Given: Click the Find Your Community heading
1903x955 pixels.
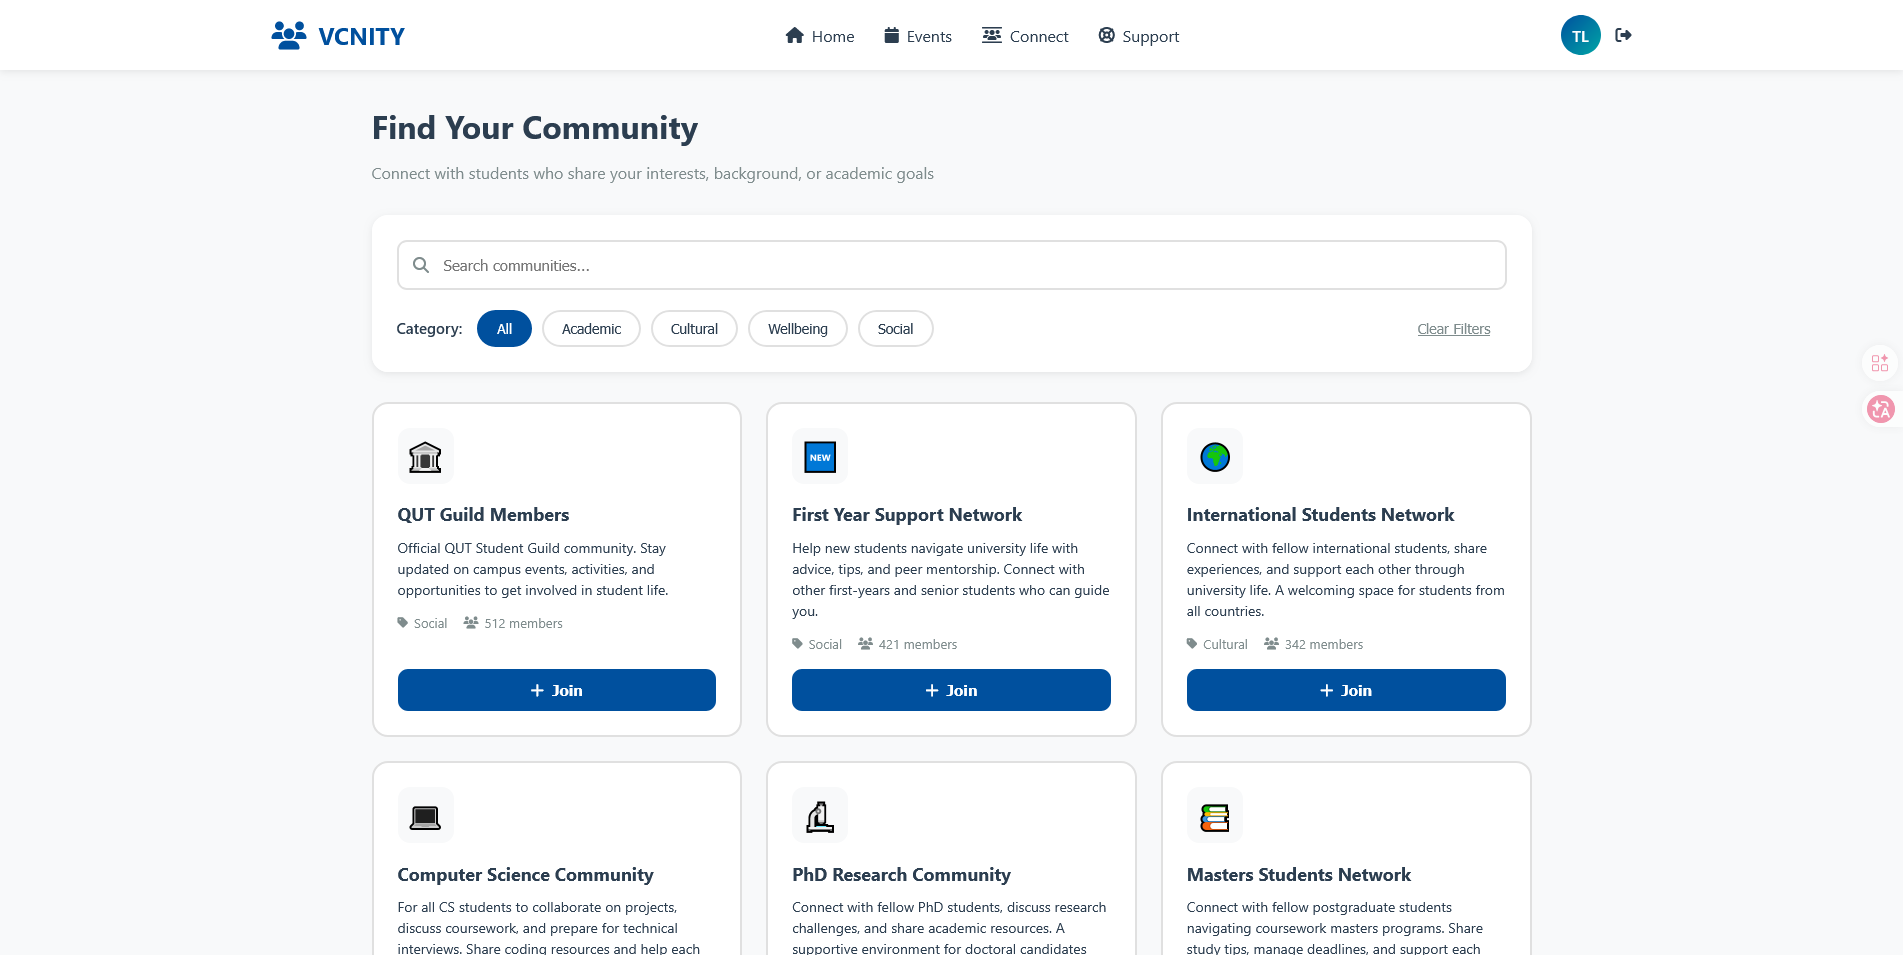Looking at the screenshot, I should [535, 128].
